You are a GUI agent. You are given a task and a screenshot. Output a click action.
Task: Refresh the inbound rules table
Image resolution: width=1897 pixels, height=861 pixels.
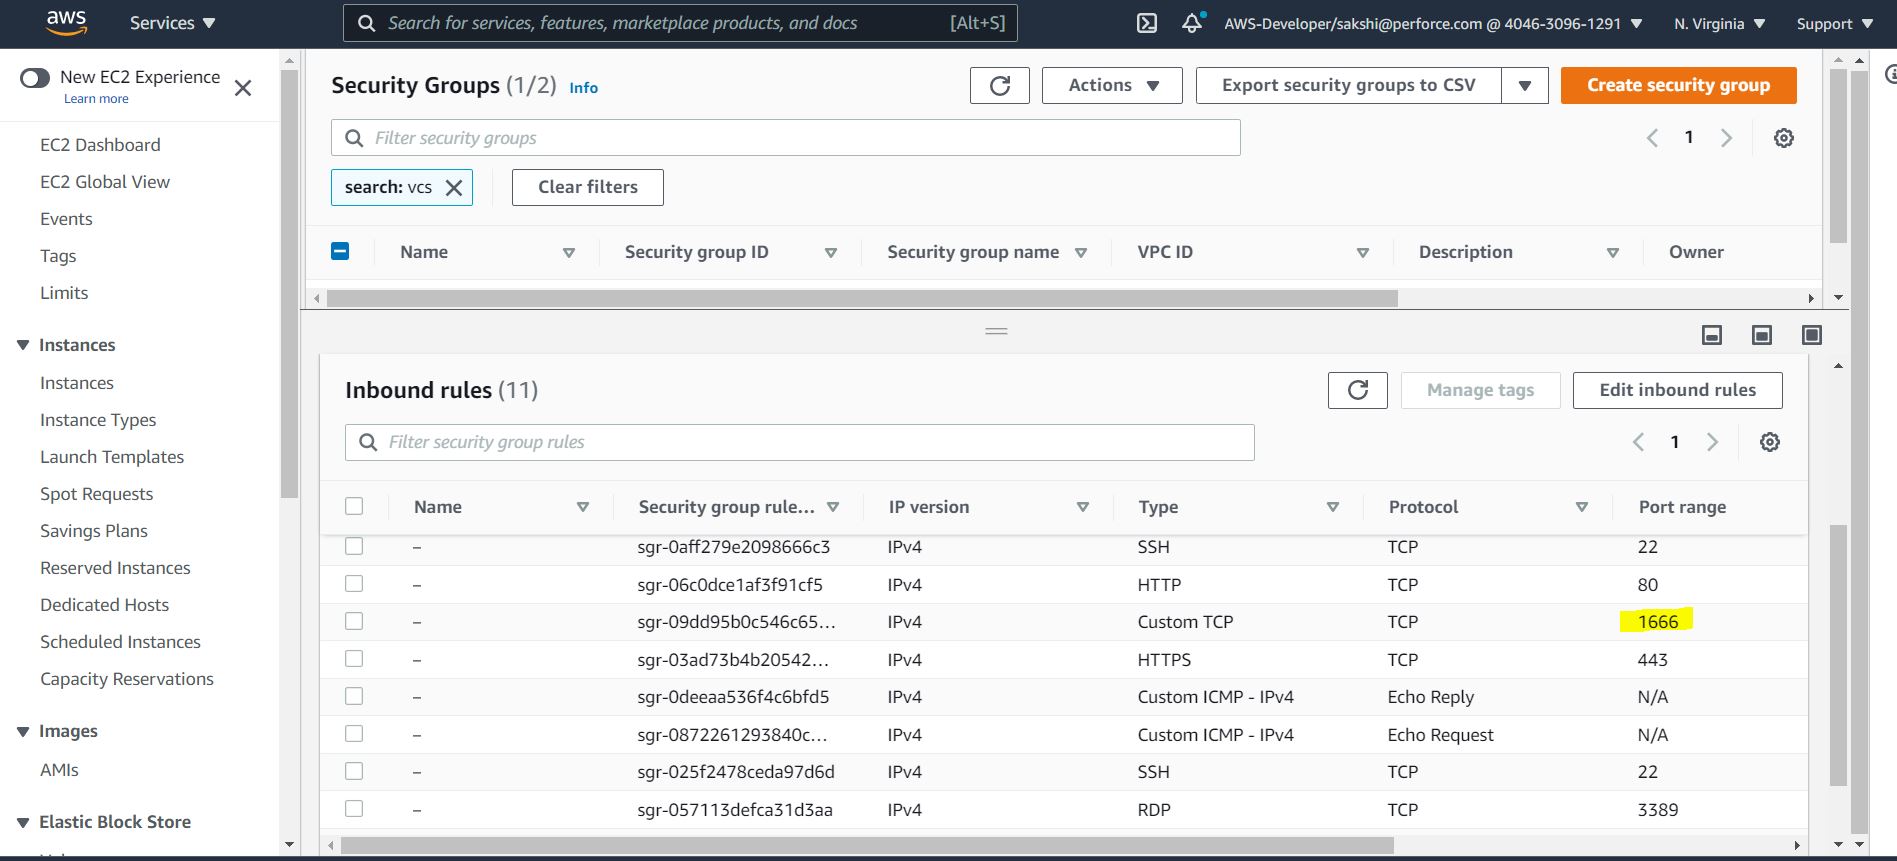1357,390
